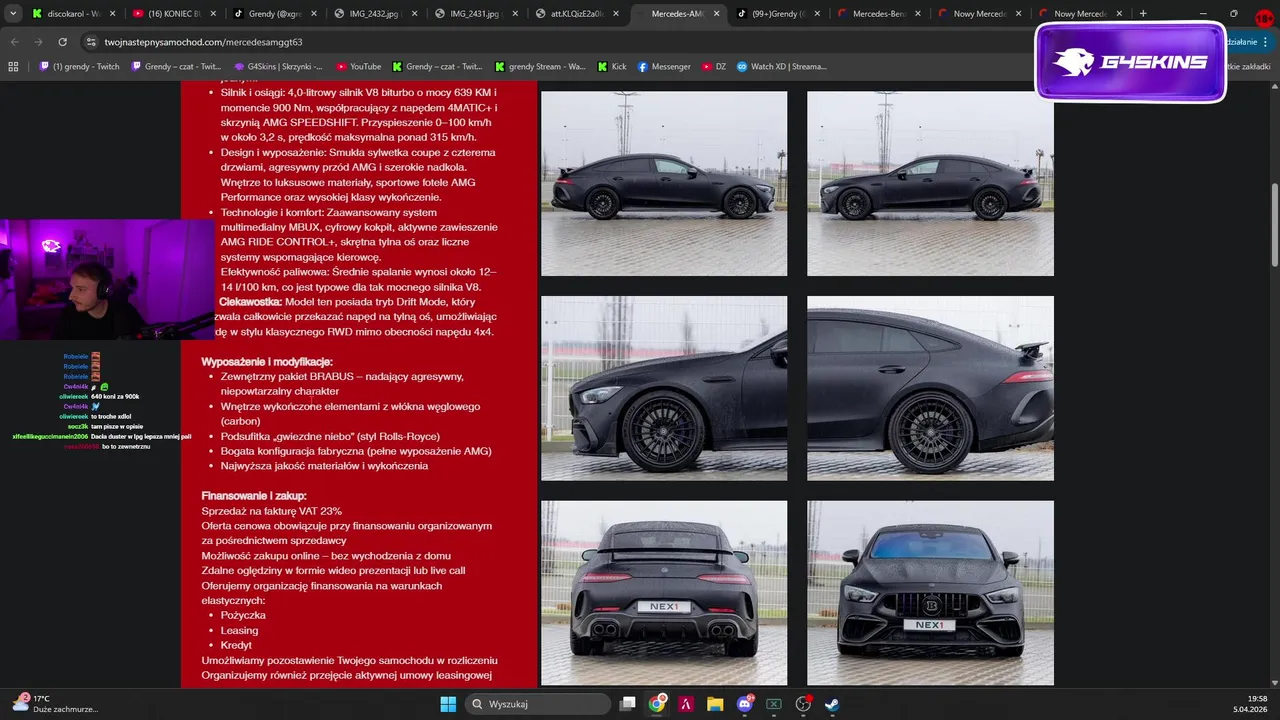
Task: Close the 'discokarol' tab
Action: [111, 14]
